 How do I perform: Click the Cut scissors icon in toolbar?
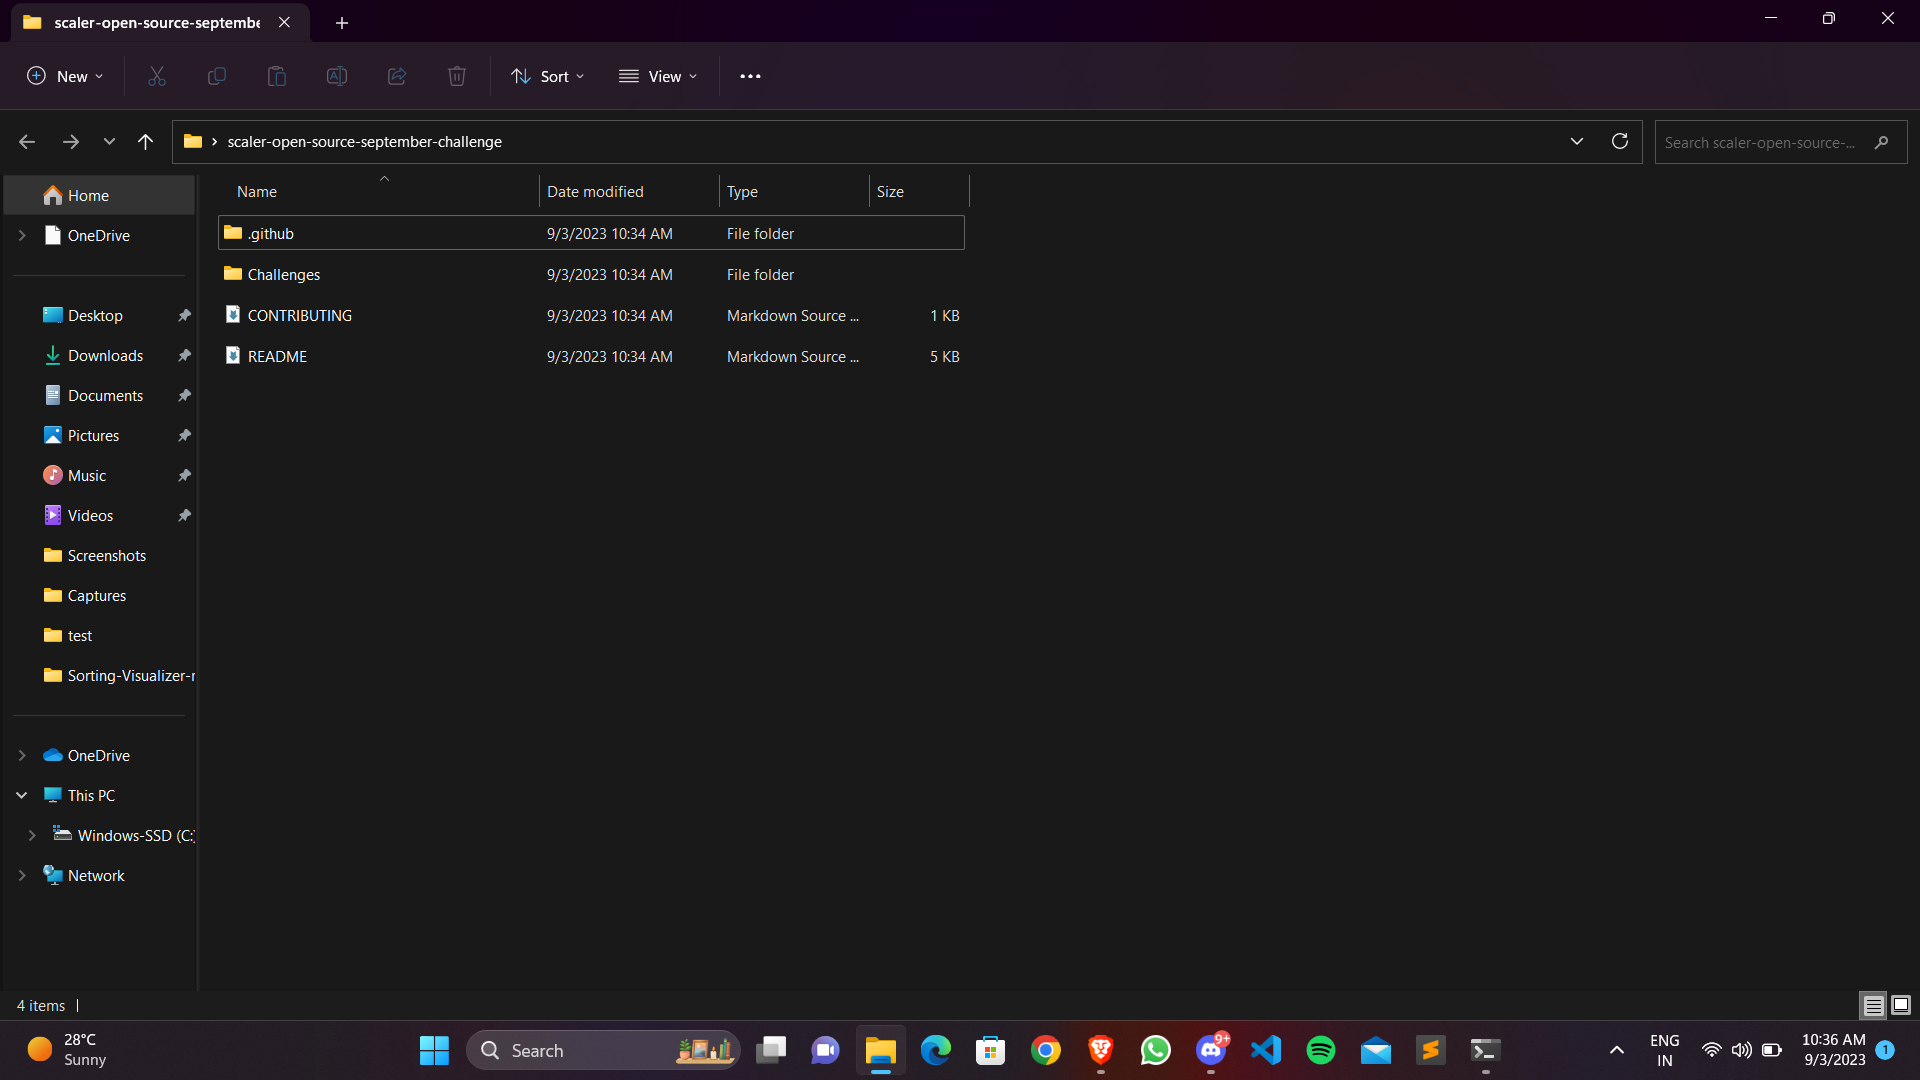click(x=157, y=76)
